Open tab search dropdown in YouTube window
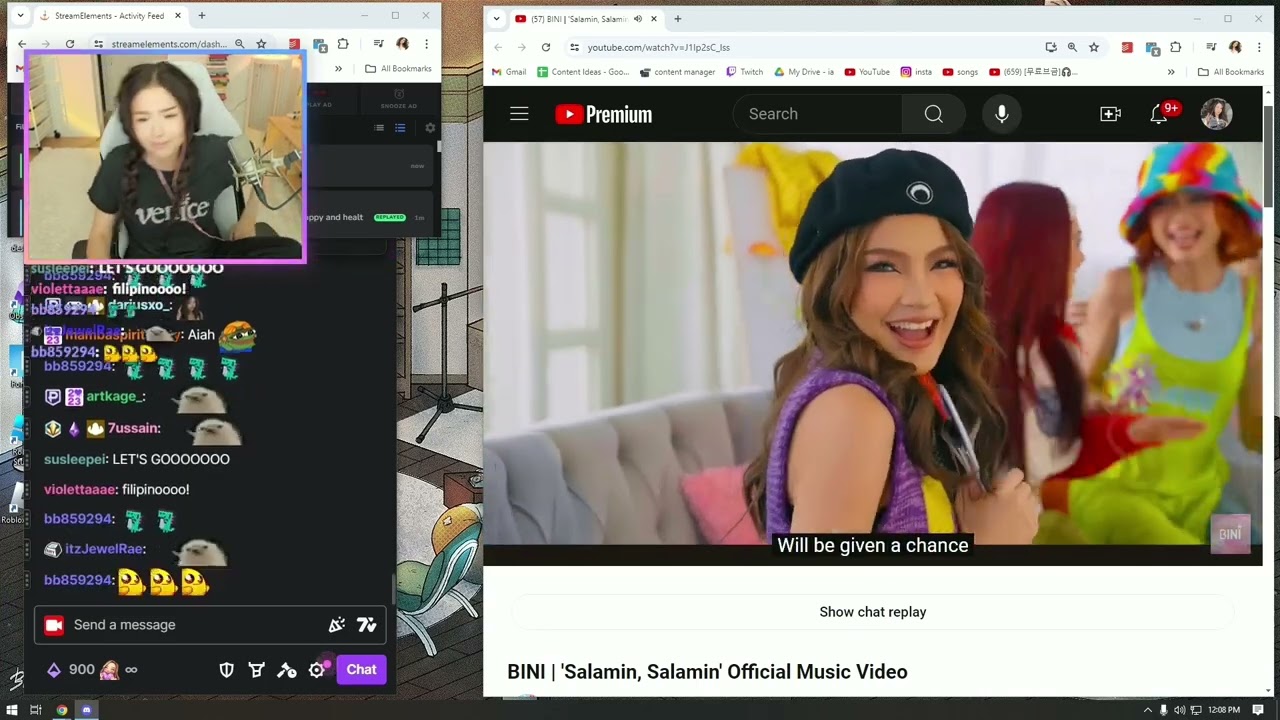Viewport: 1280px width, 720px height. pos(497,18)
